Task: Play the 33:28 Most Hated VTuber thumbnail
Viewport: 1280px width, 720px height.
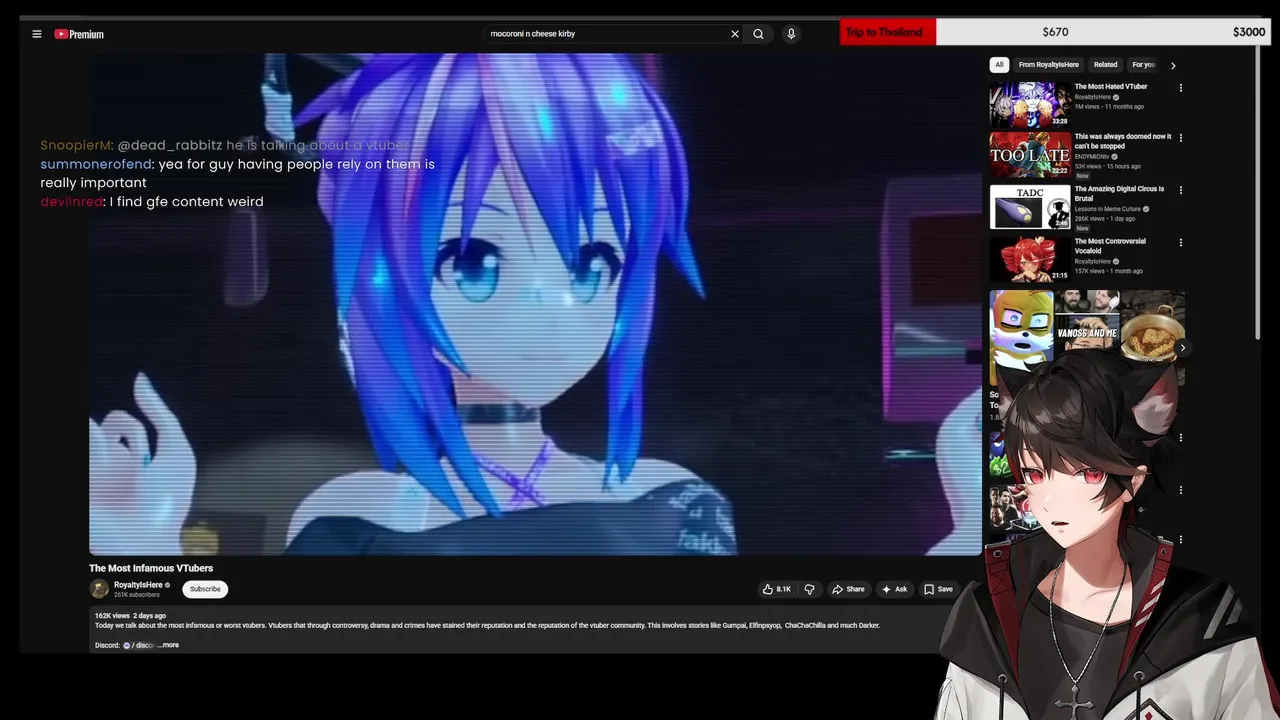Action: [1030, 104]
